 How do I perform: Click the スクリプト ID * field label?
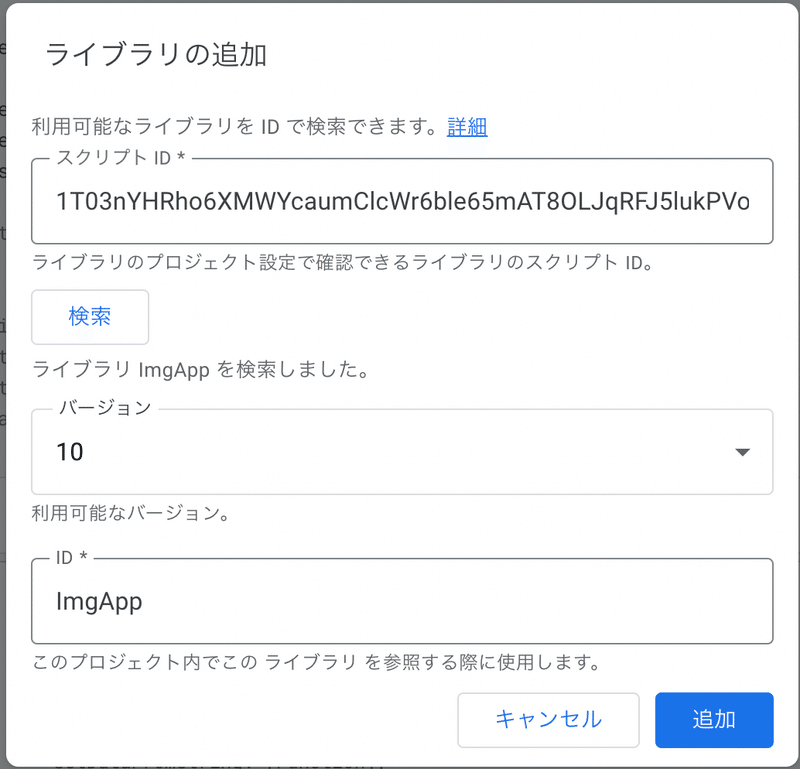coord(121,158)
